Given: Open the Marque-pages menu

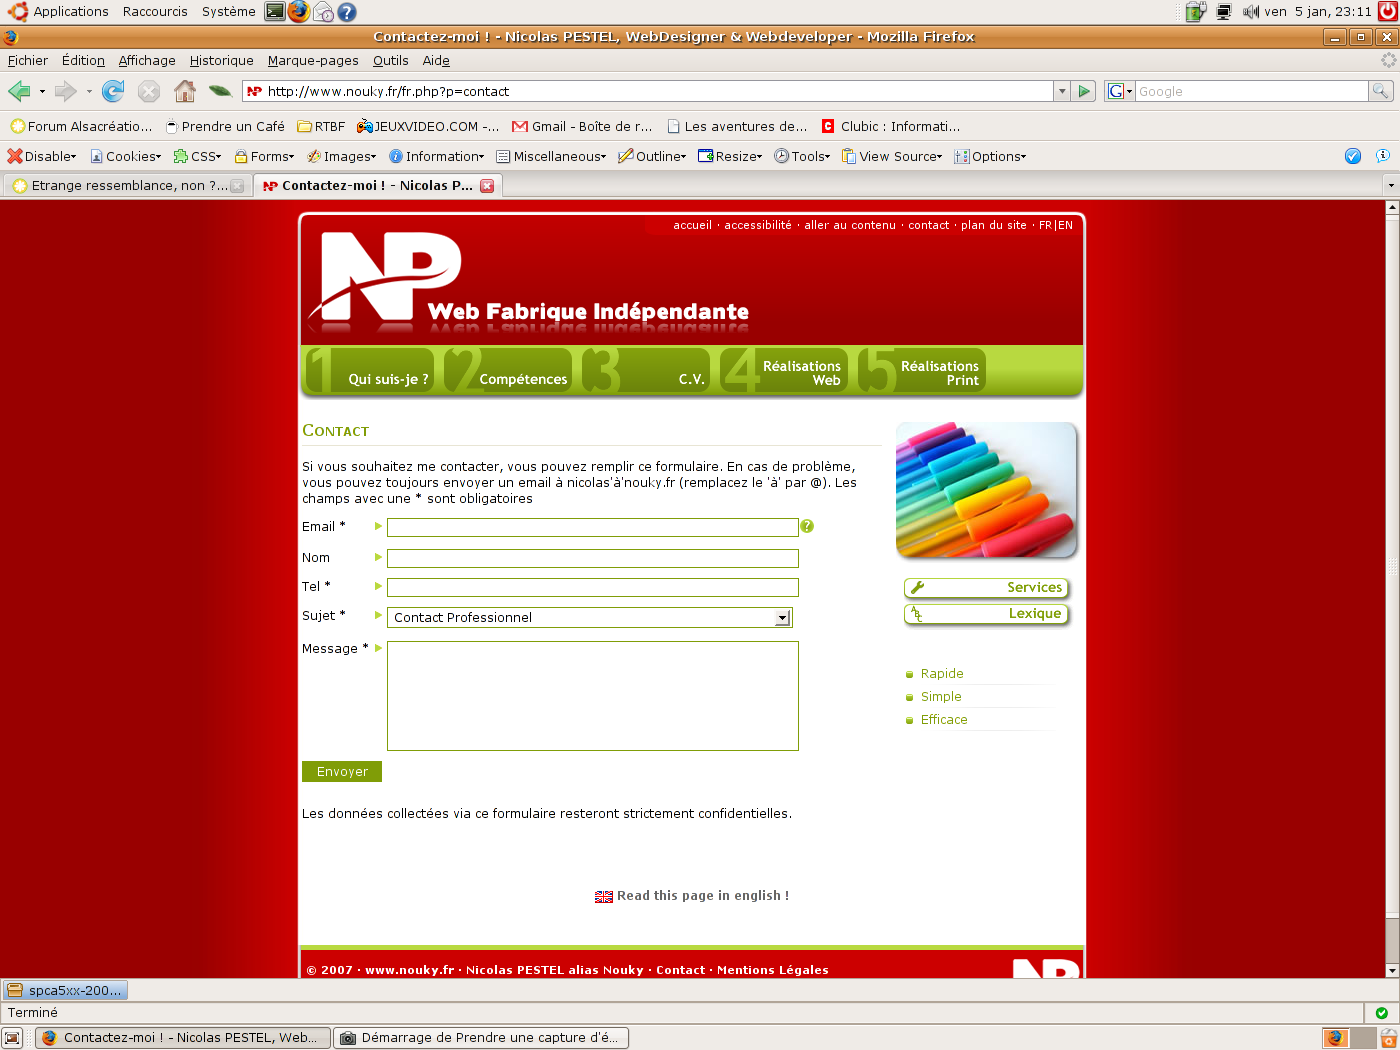Looking at the screenshot, I should (313, 60).
